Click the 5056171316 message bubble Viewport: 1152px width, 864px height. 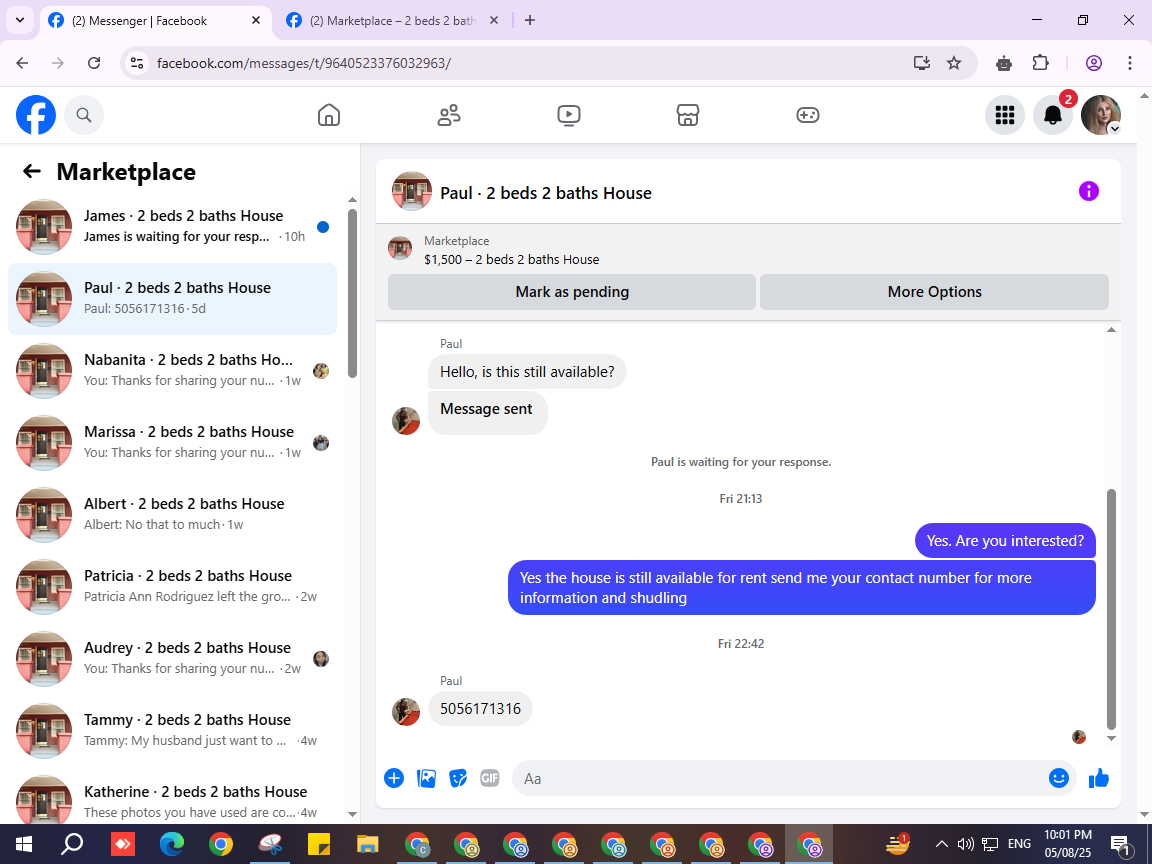(480, 708)
